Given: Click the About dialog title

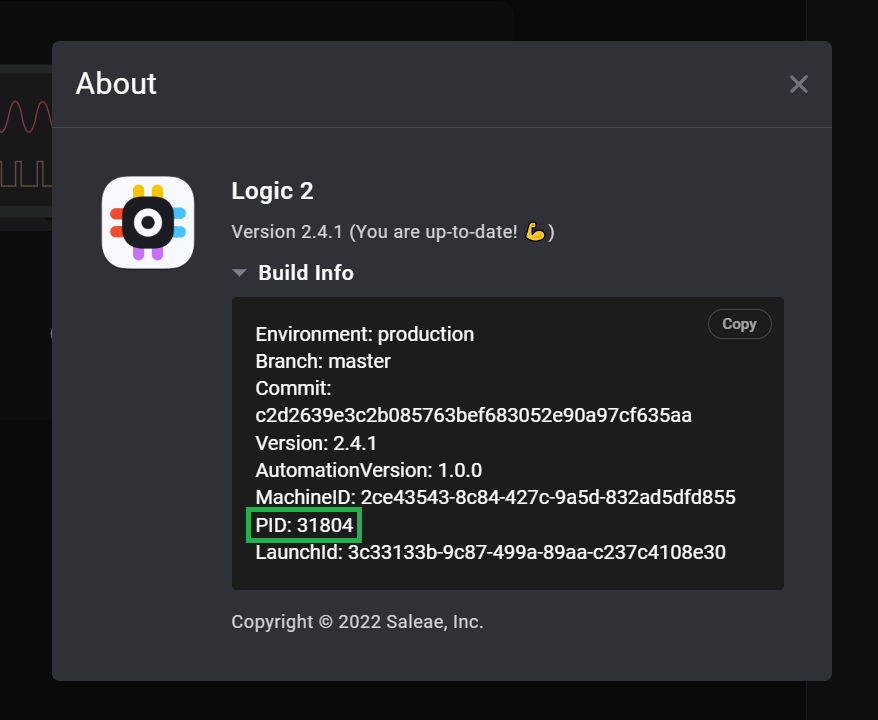Looking at the screenshot, I should [x=116, y=84].
